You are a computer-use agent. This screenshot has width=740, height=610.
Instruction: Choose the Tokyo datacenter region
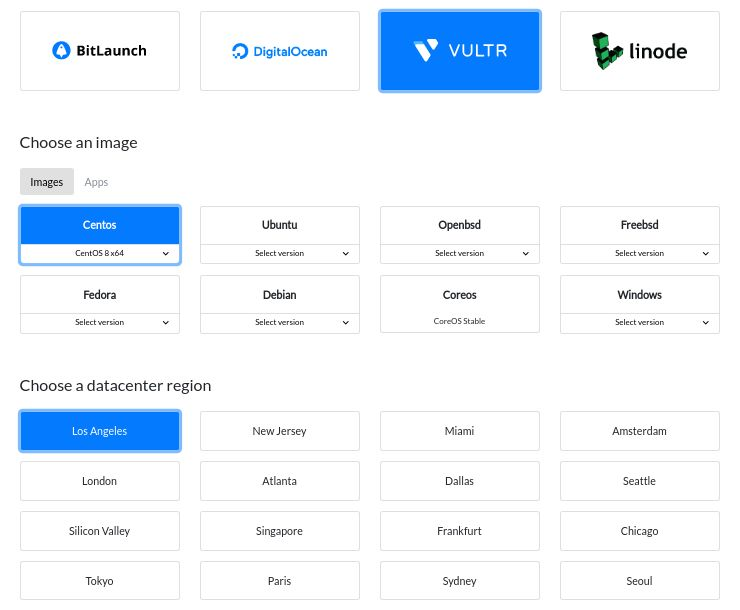pyautogui.click(x=100, y=581)
